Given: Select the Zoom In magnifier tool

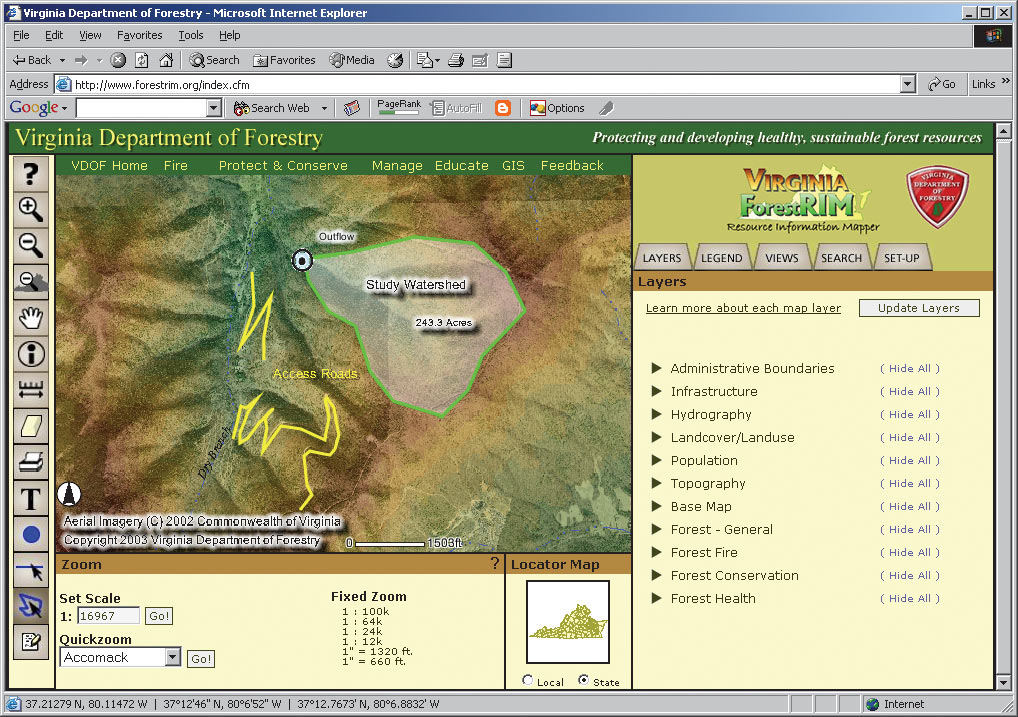Looking at the screenshot, I should click(x=31, y=209).
